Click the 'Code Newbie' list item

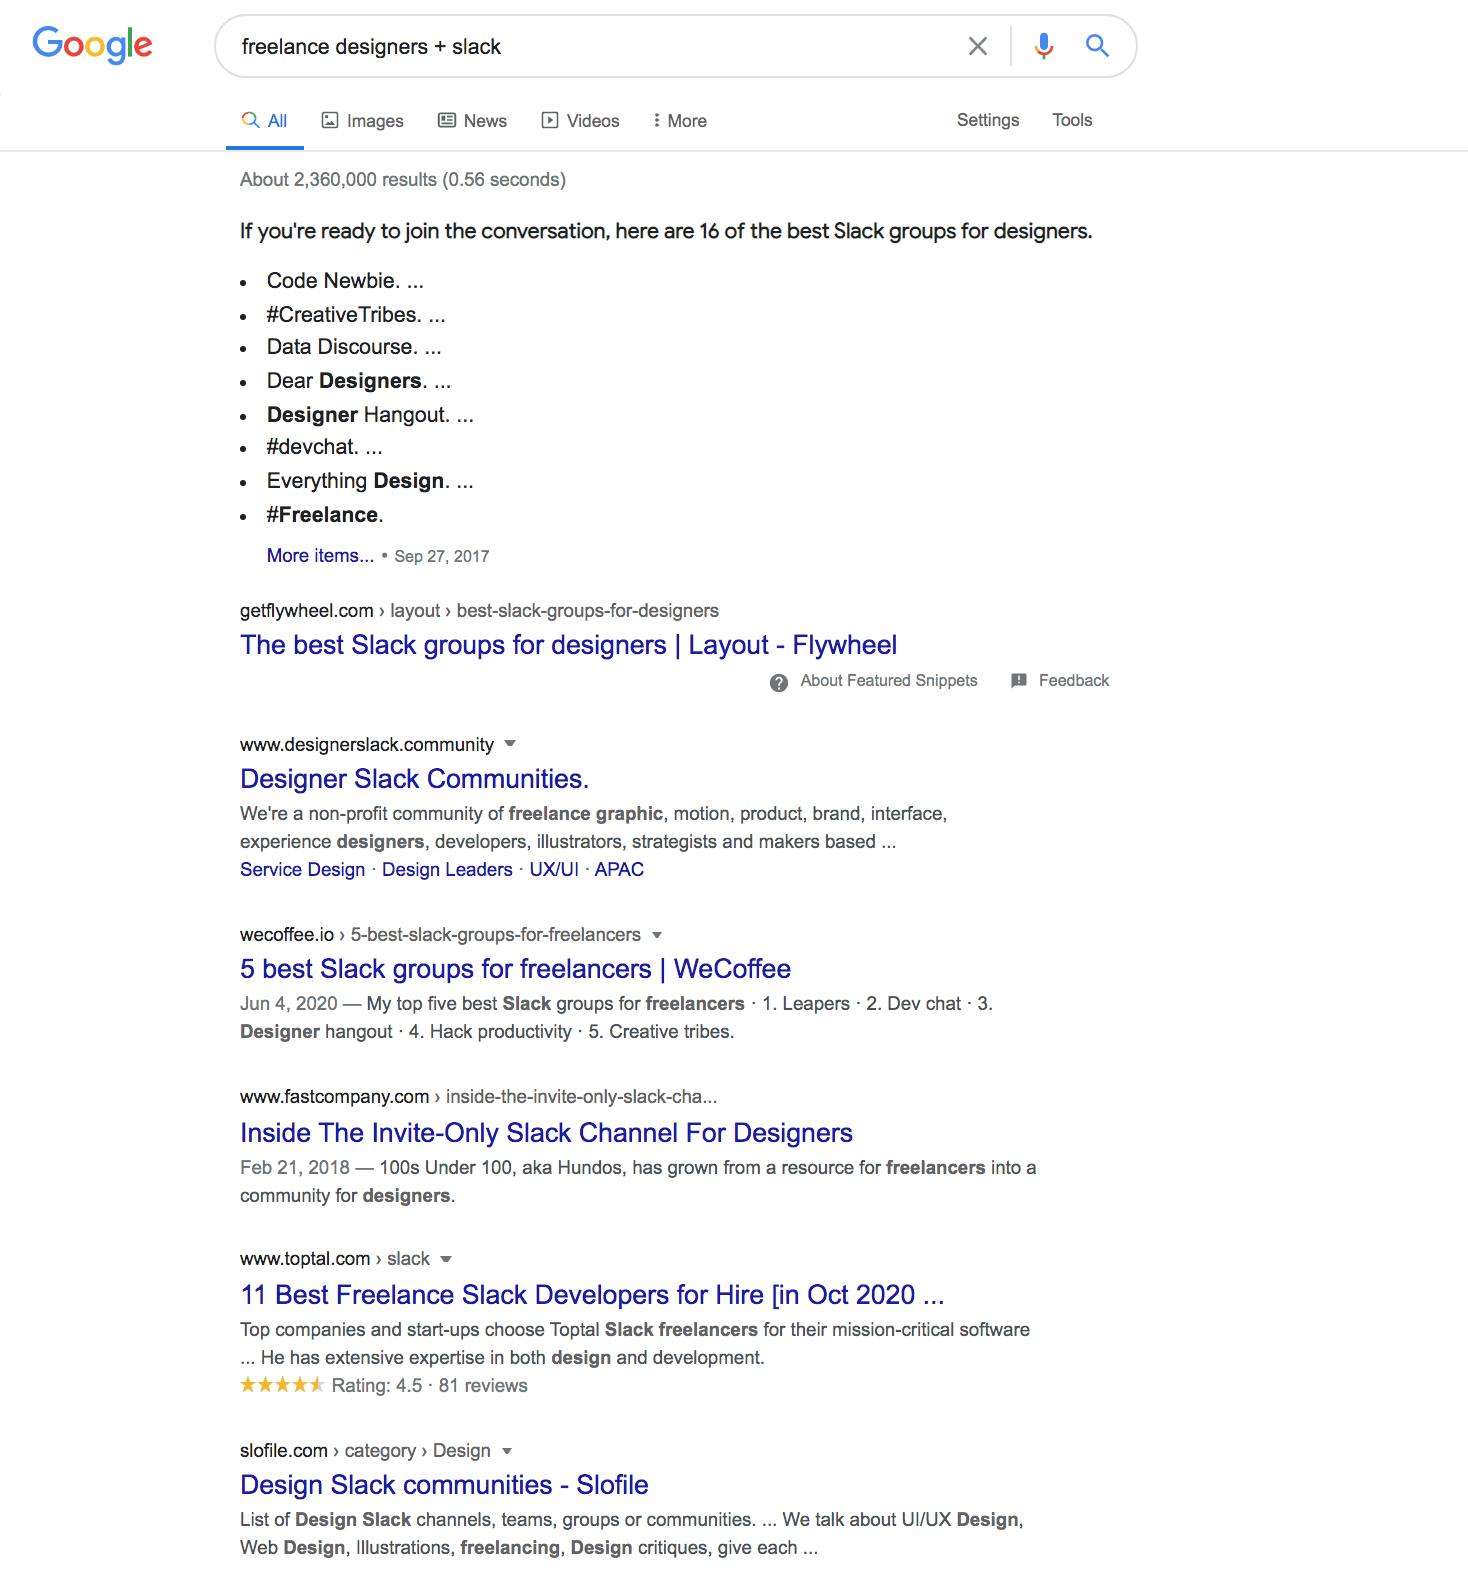pos(345,281)
